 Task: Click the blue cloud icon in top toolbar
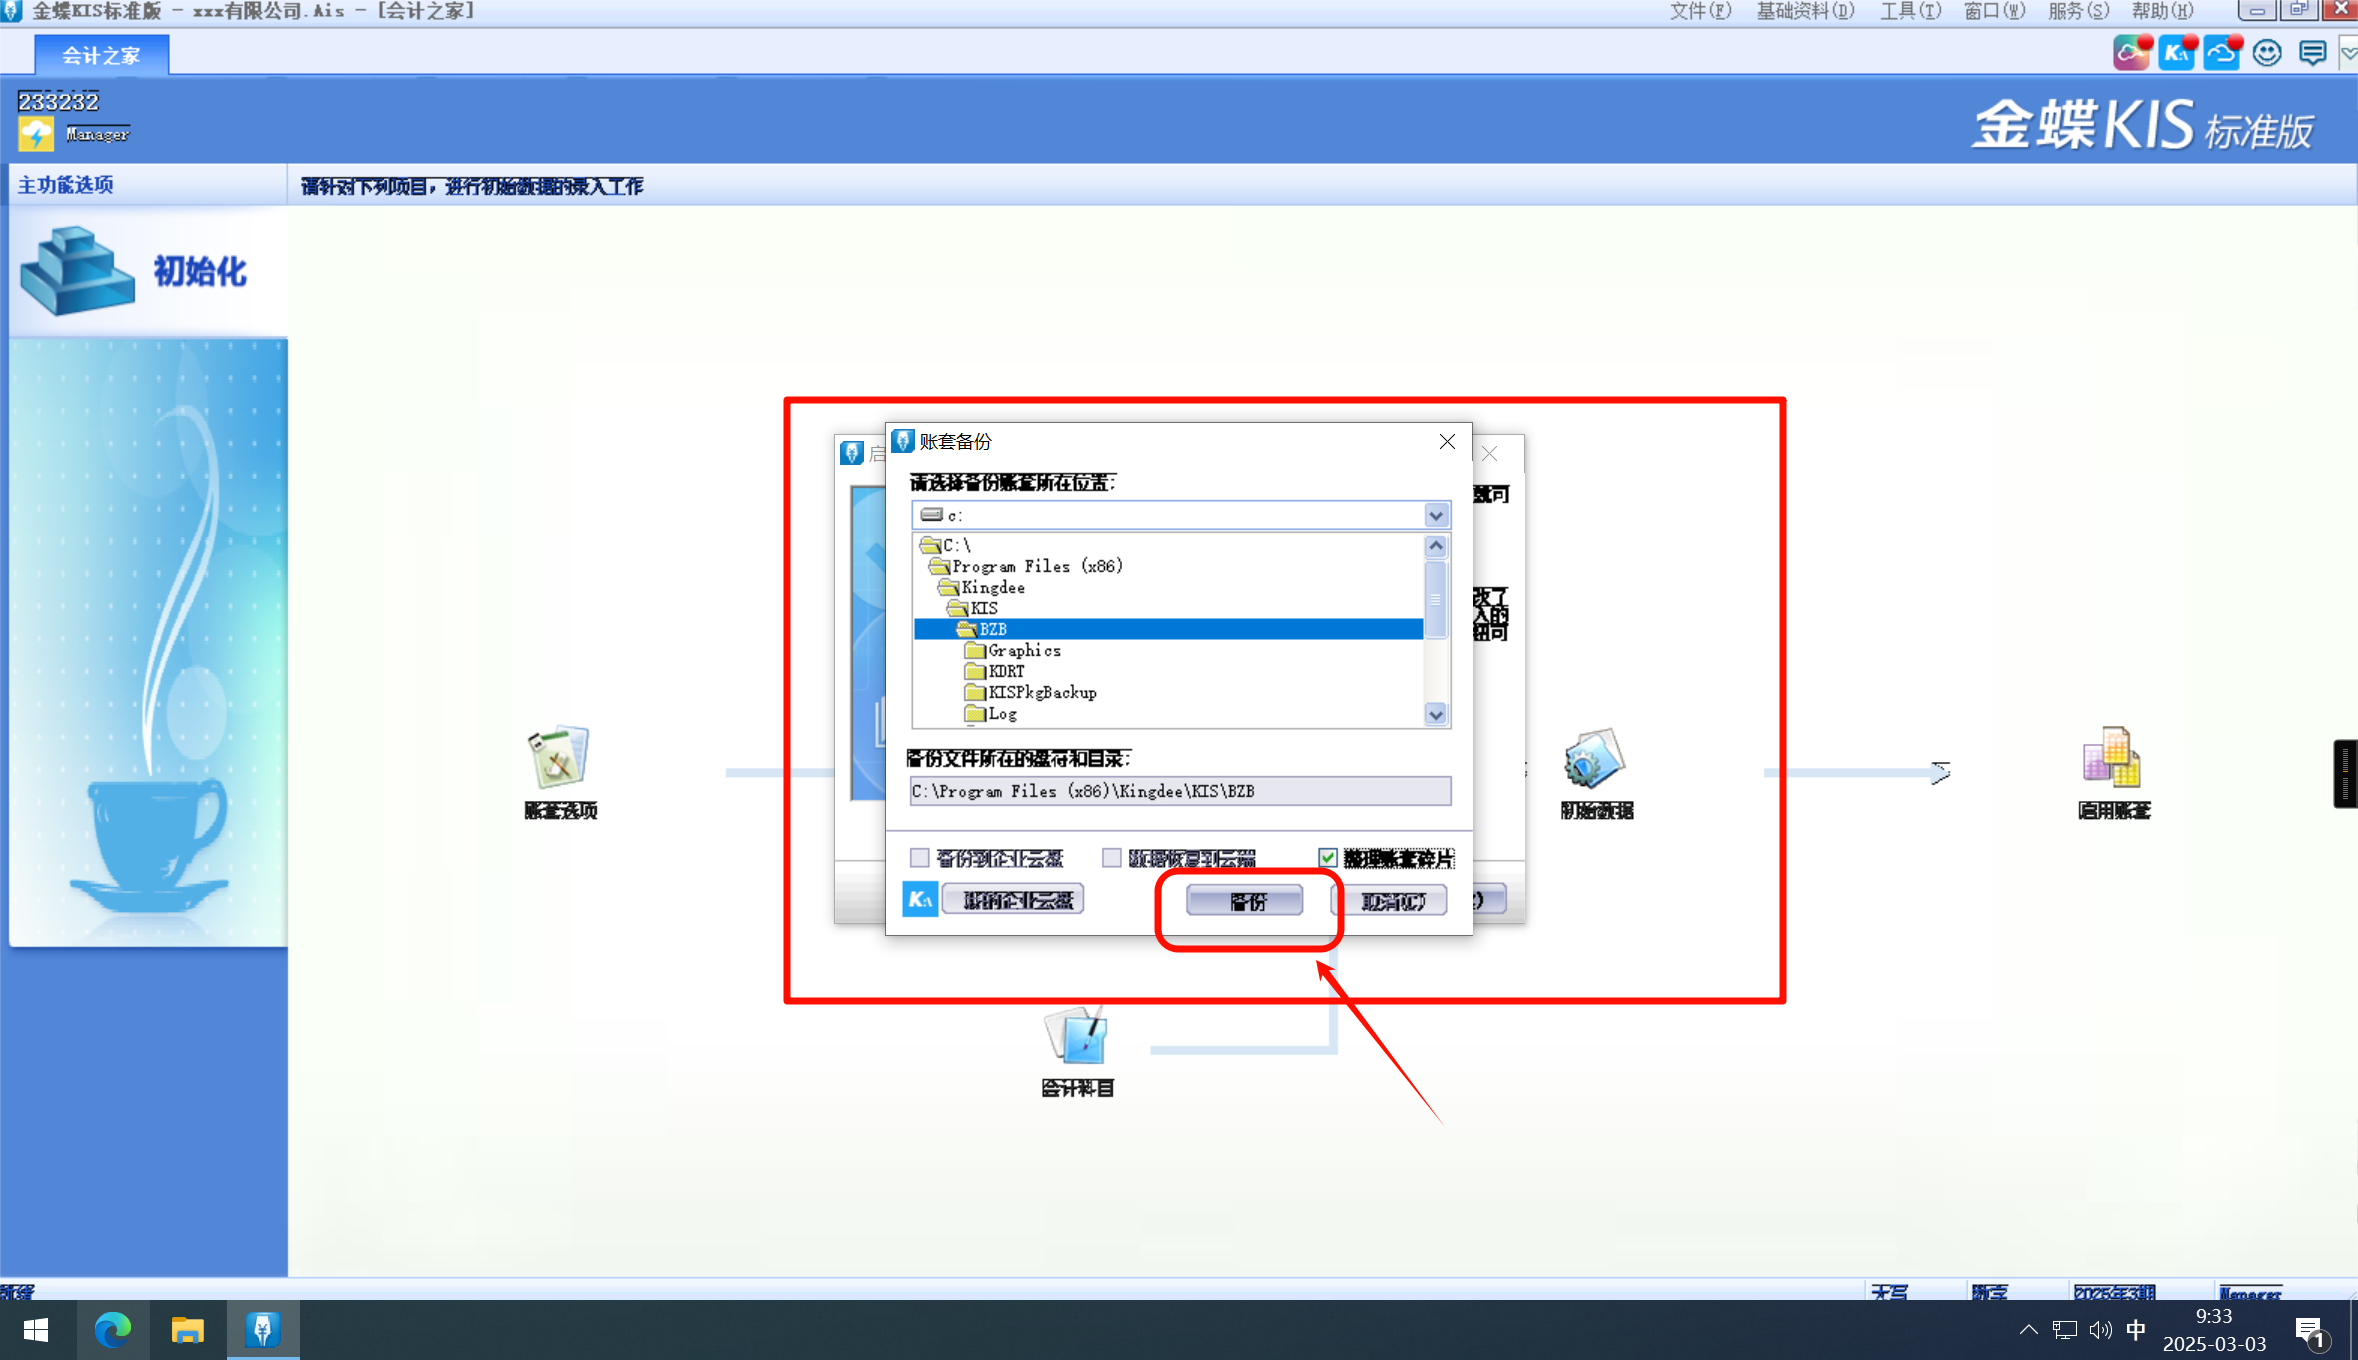pyautogui.click(x=2221, y=53)
